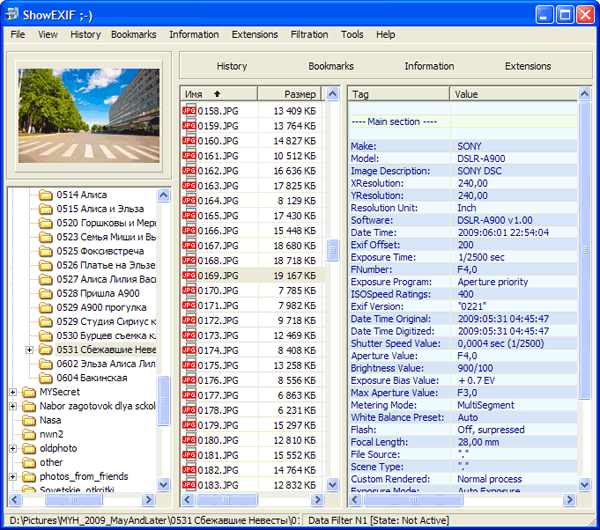This screenshot has width=600, height=530.
Task: Open the Filtration menu
Action: click(x=309, y=34)
